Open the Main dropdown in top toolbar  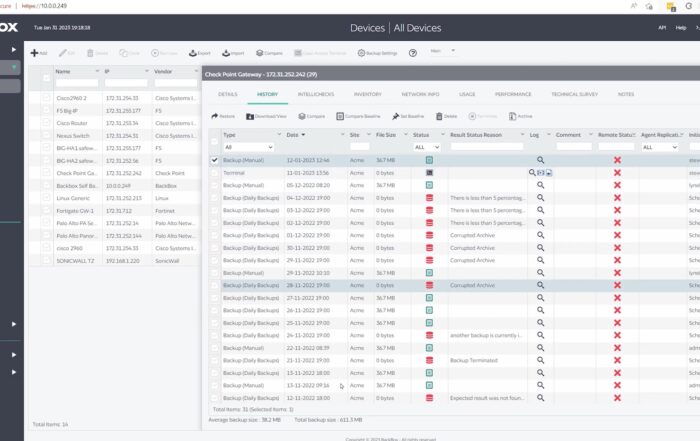[442, 51]
